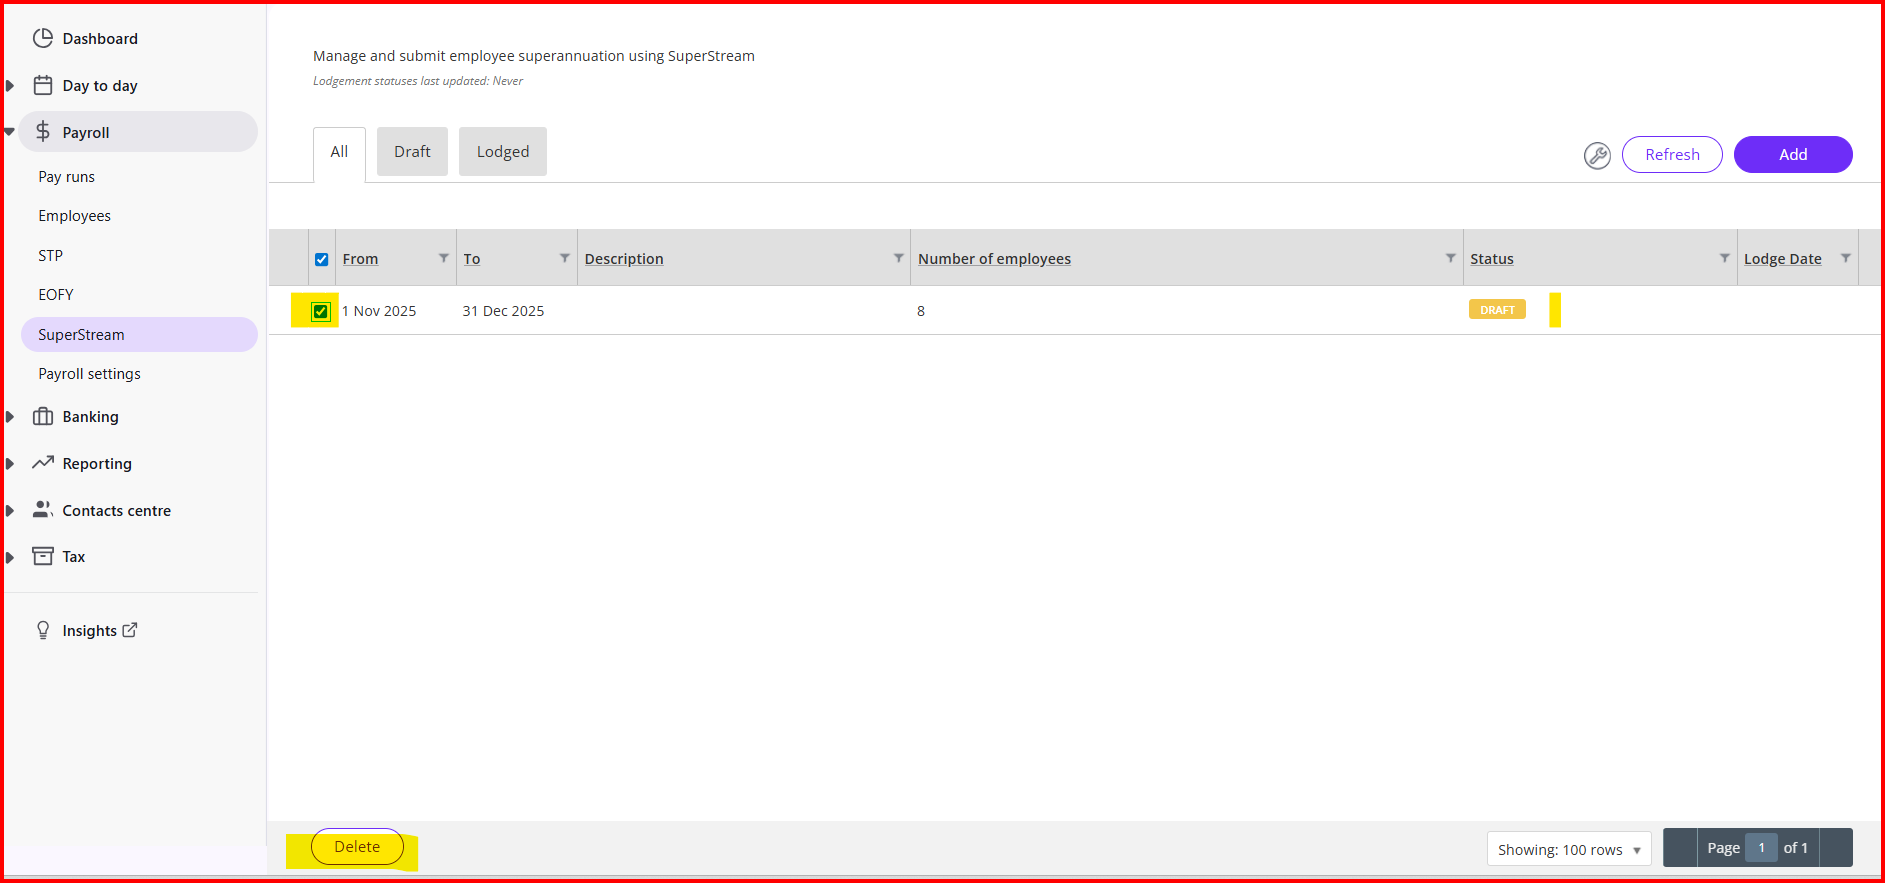Switch to the Draft tab
The width and height of the screenshot is (1885, 883).
[412, 151]
